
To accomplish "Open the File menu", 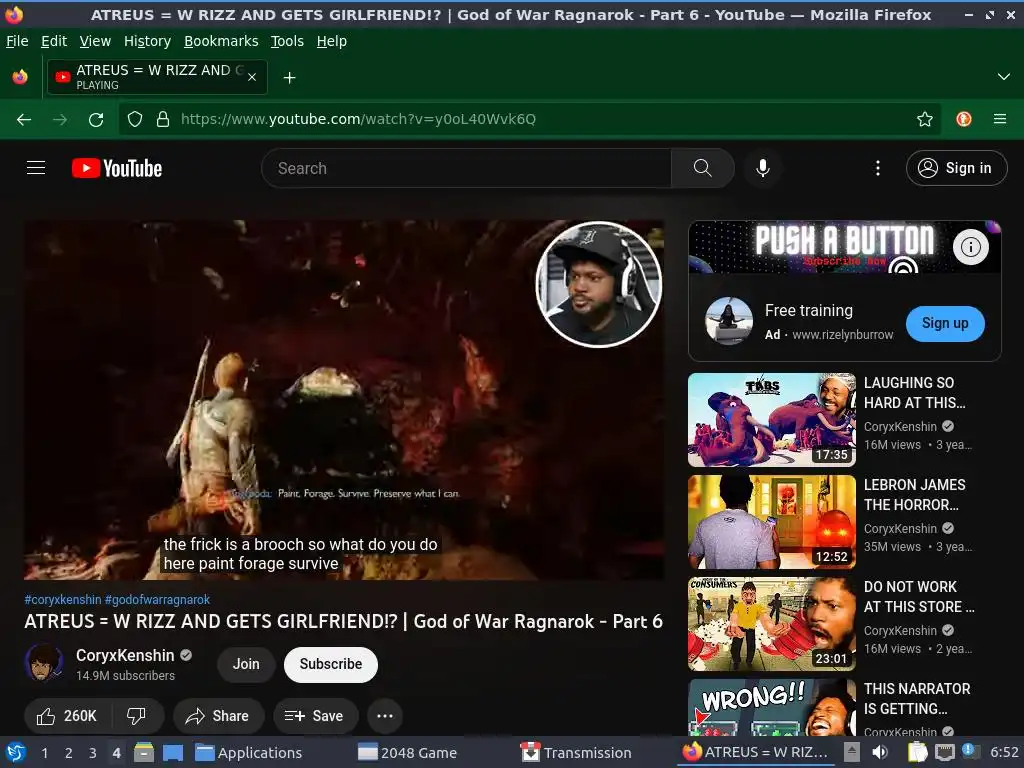I will click(x=18, y=41).
